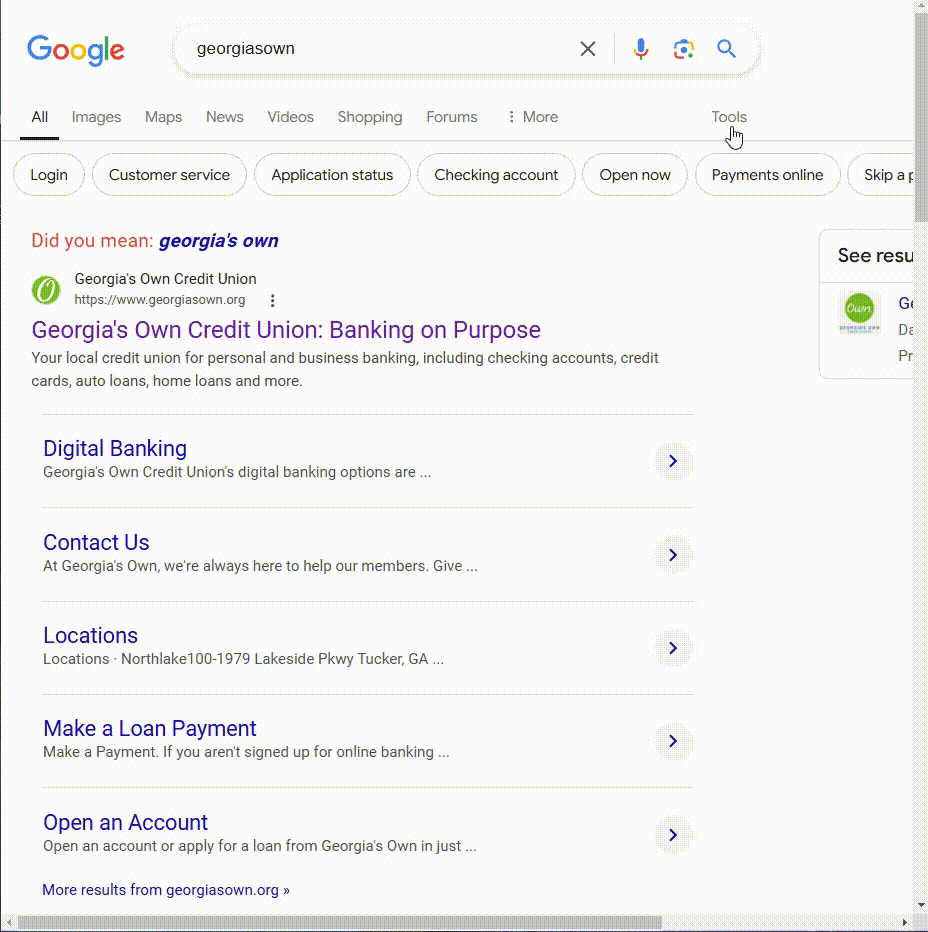Image resolution: width=928 pixels, height=932 pixels.
Task: Click into the search input field
Action: coord(380,49)
